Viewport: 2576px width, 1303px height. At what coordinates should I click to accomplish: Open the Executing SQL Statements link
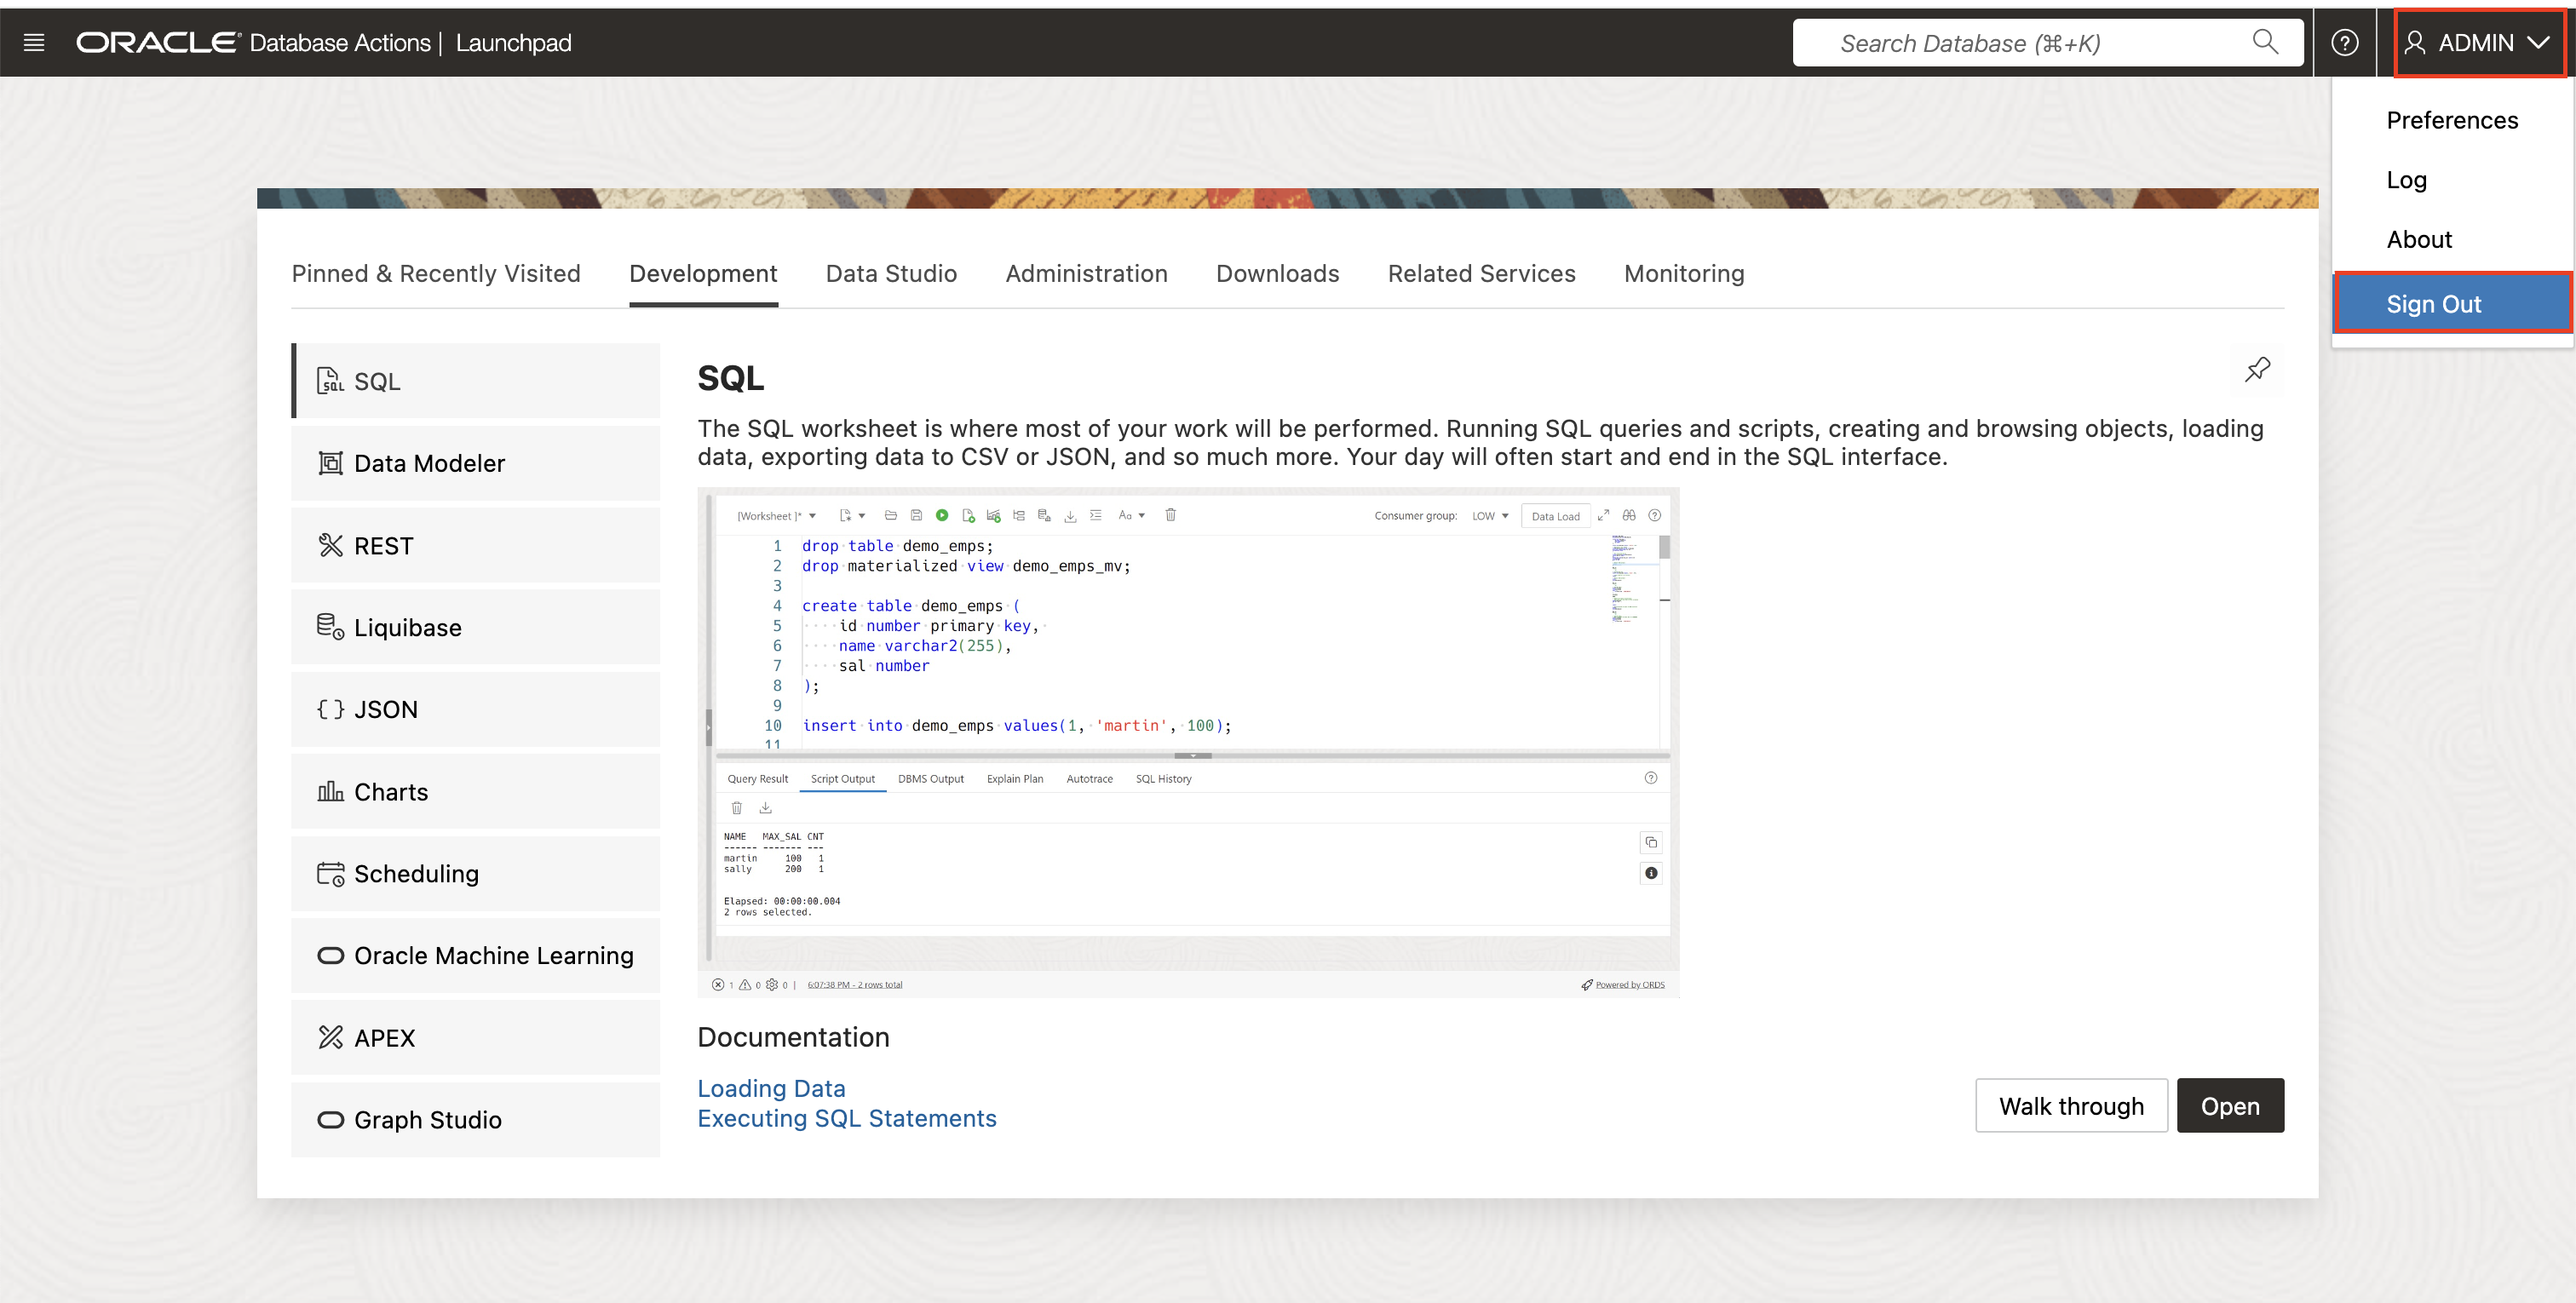(847, 1118)
